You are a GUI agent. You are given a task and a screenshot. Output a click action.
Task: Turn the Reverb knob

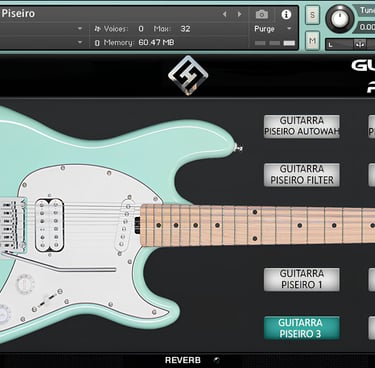coord(217,360)
